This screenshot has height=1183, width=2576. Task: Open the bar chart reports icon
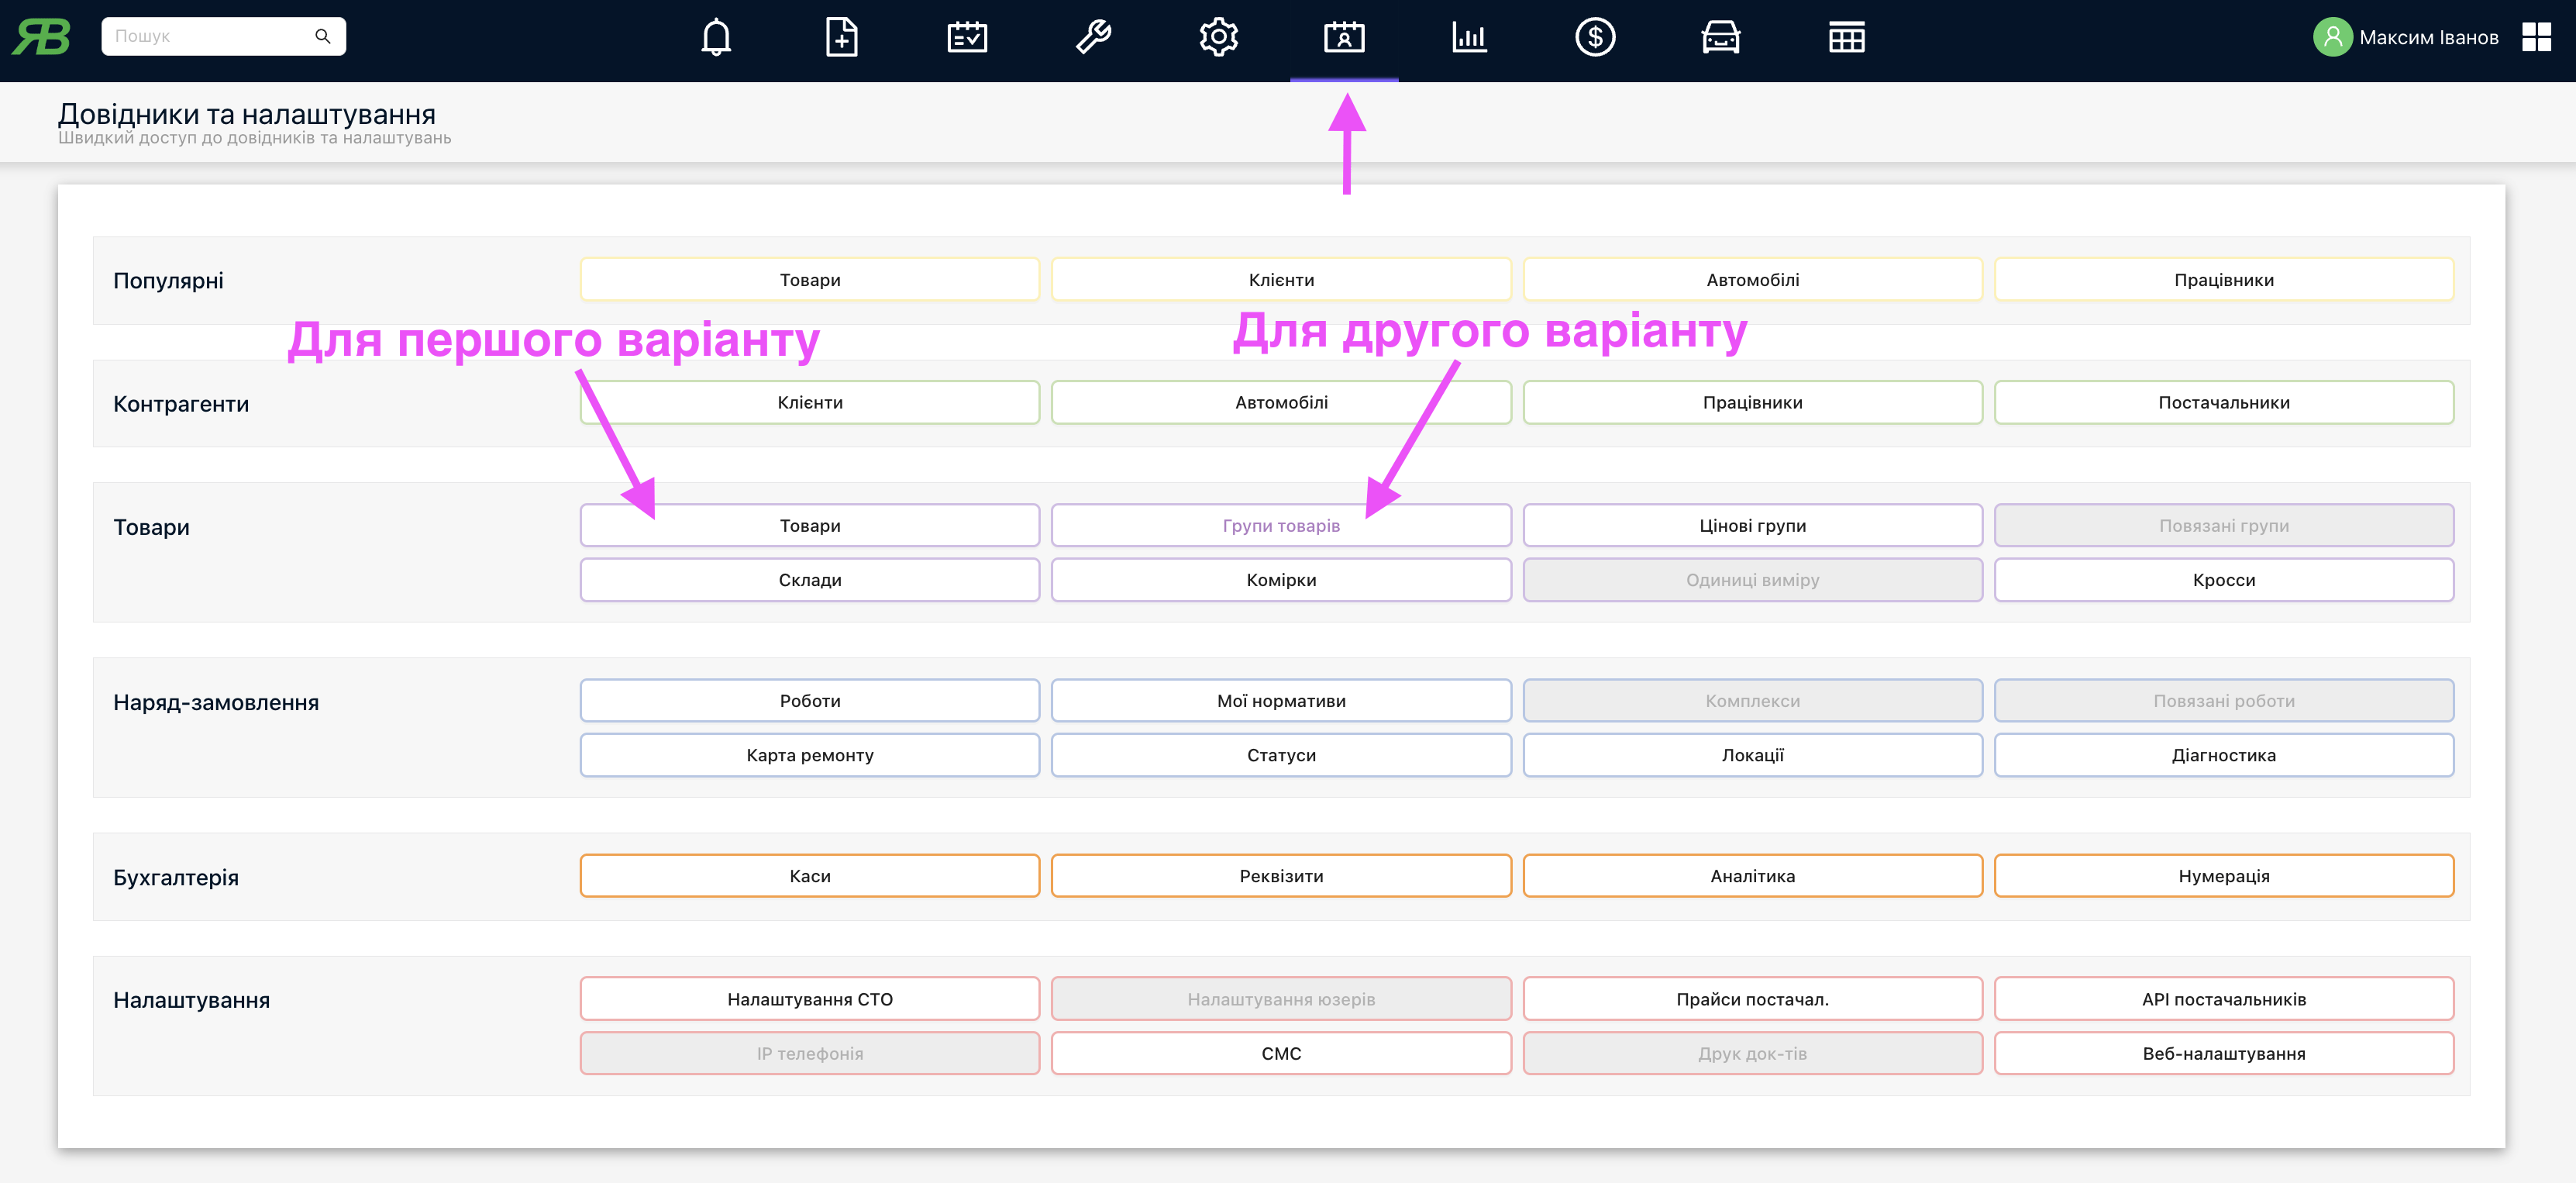(1469, 38)
